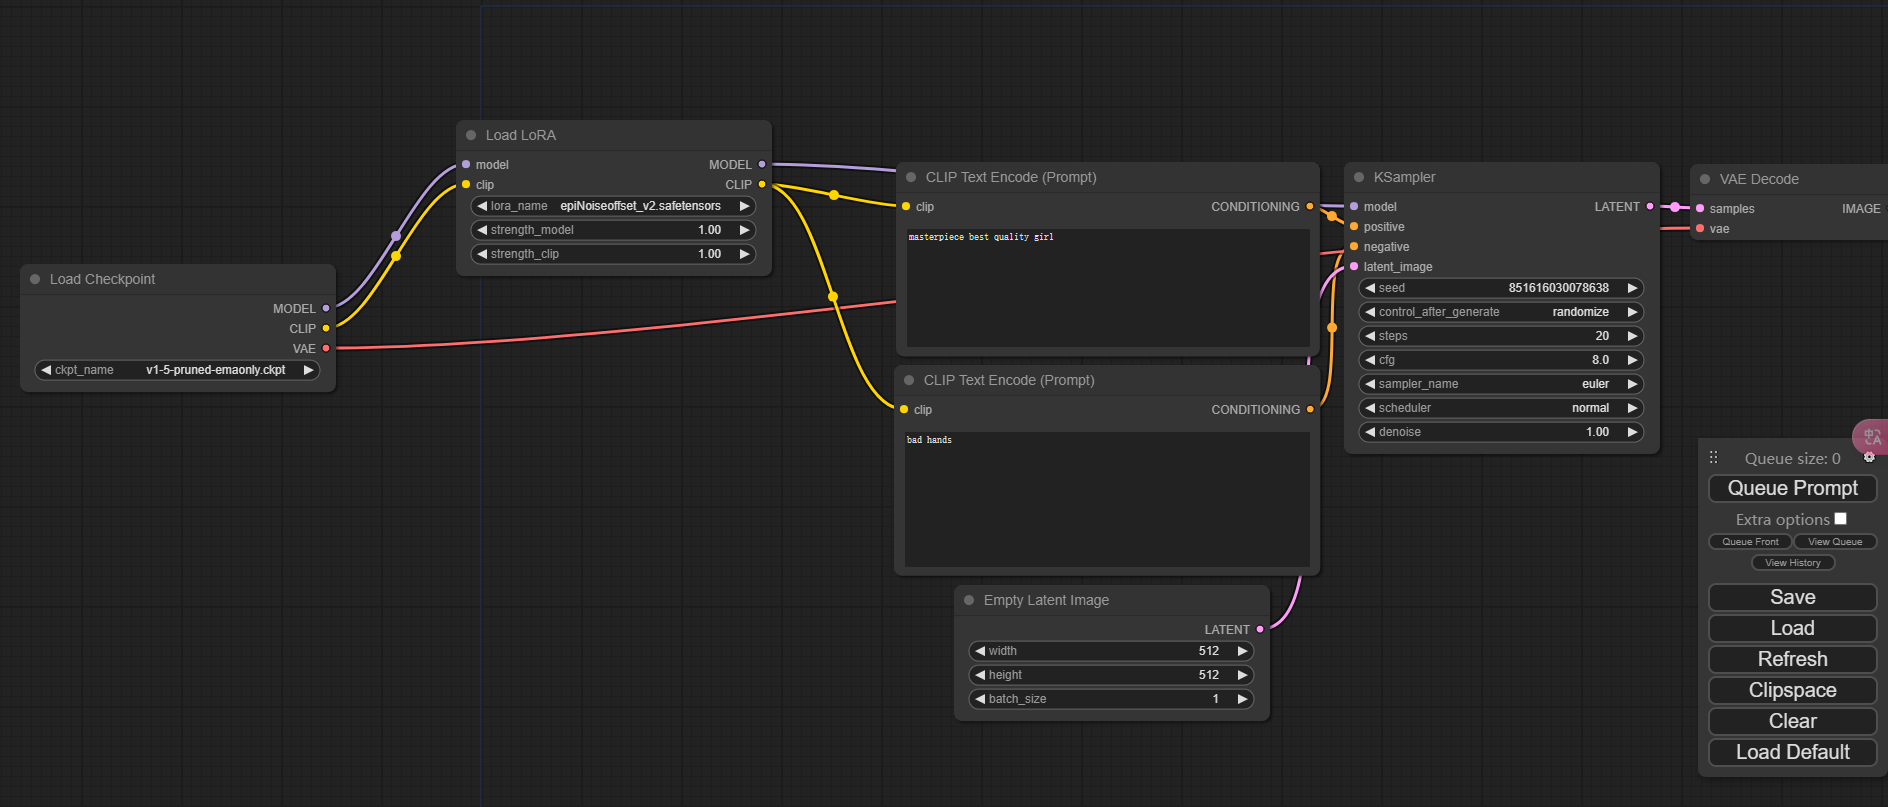
Task: Collapse the Load LoRA node via its title dot
Action: pos(471,135)
